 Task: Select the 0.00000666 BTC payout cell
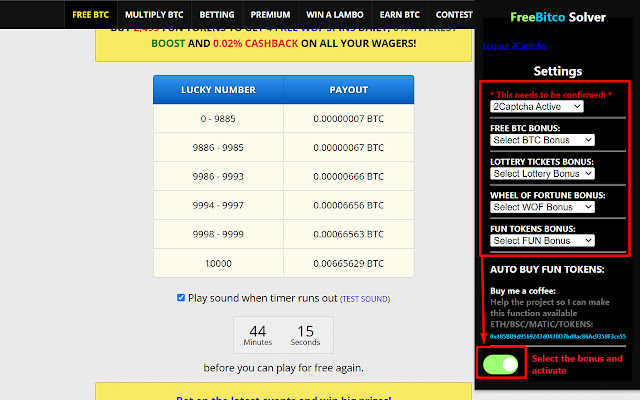click(x=349, y=176)
